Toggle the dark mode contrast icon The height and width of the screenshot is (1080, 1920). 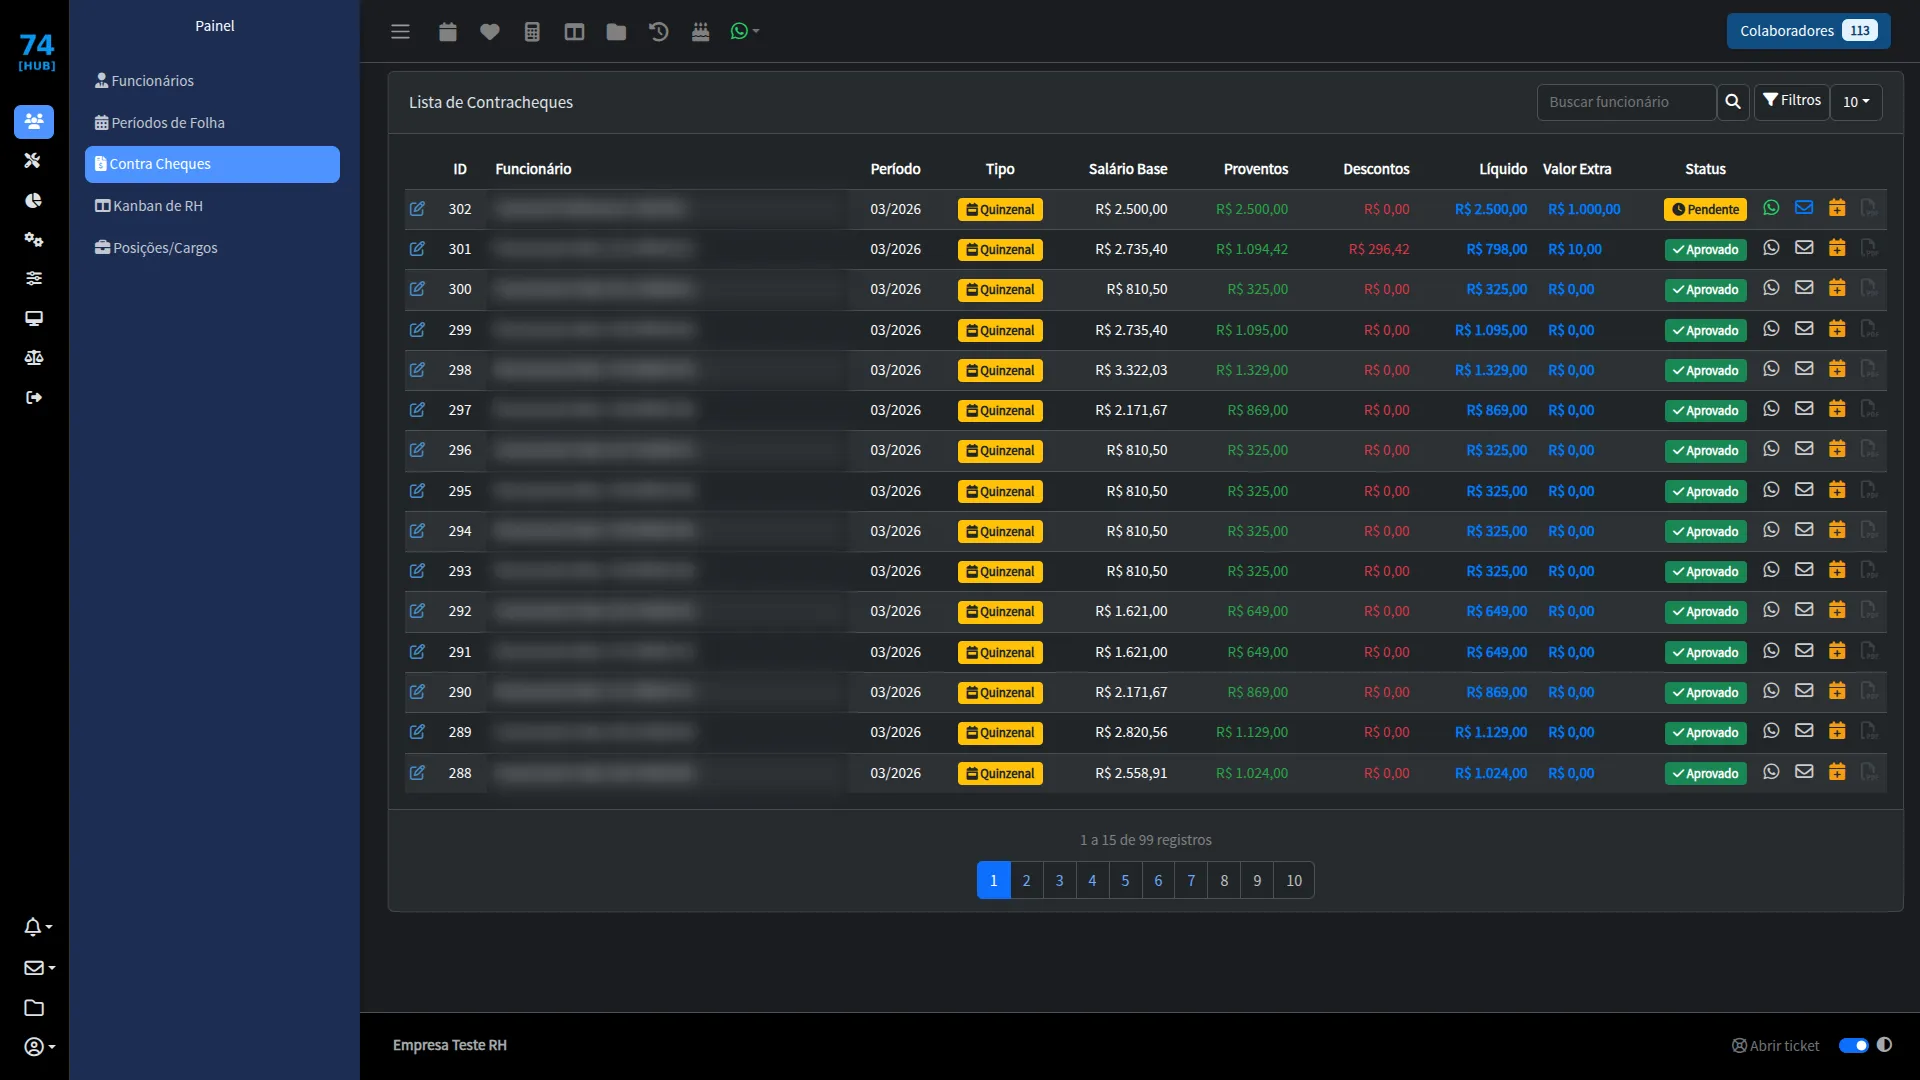click(x=1885, y=1045)
